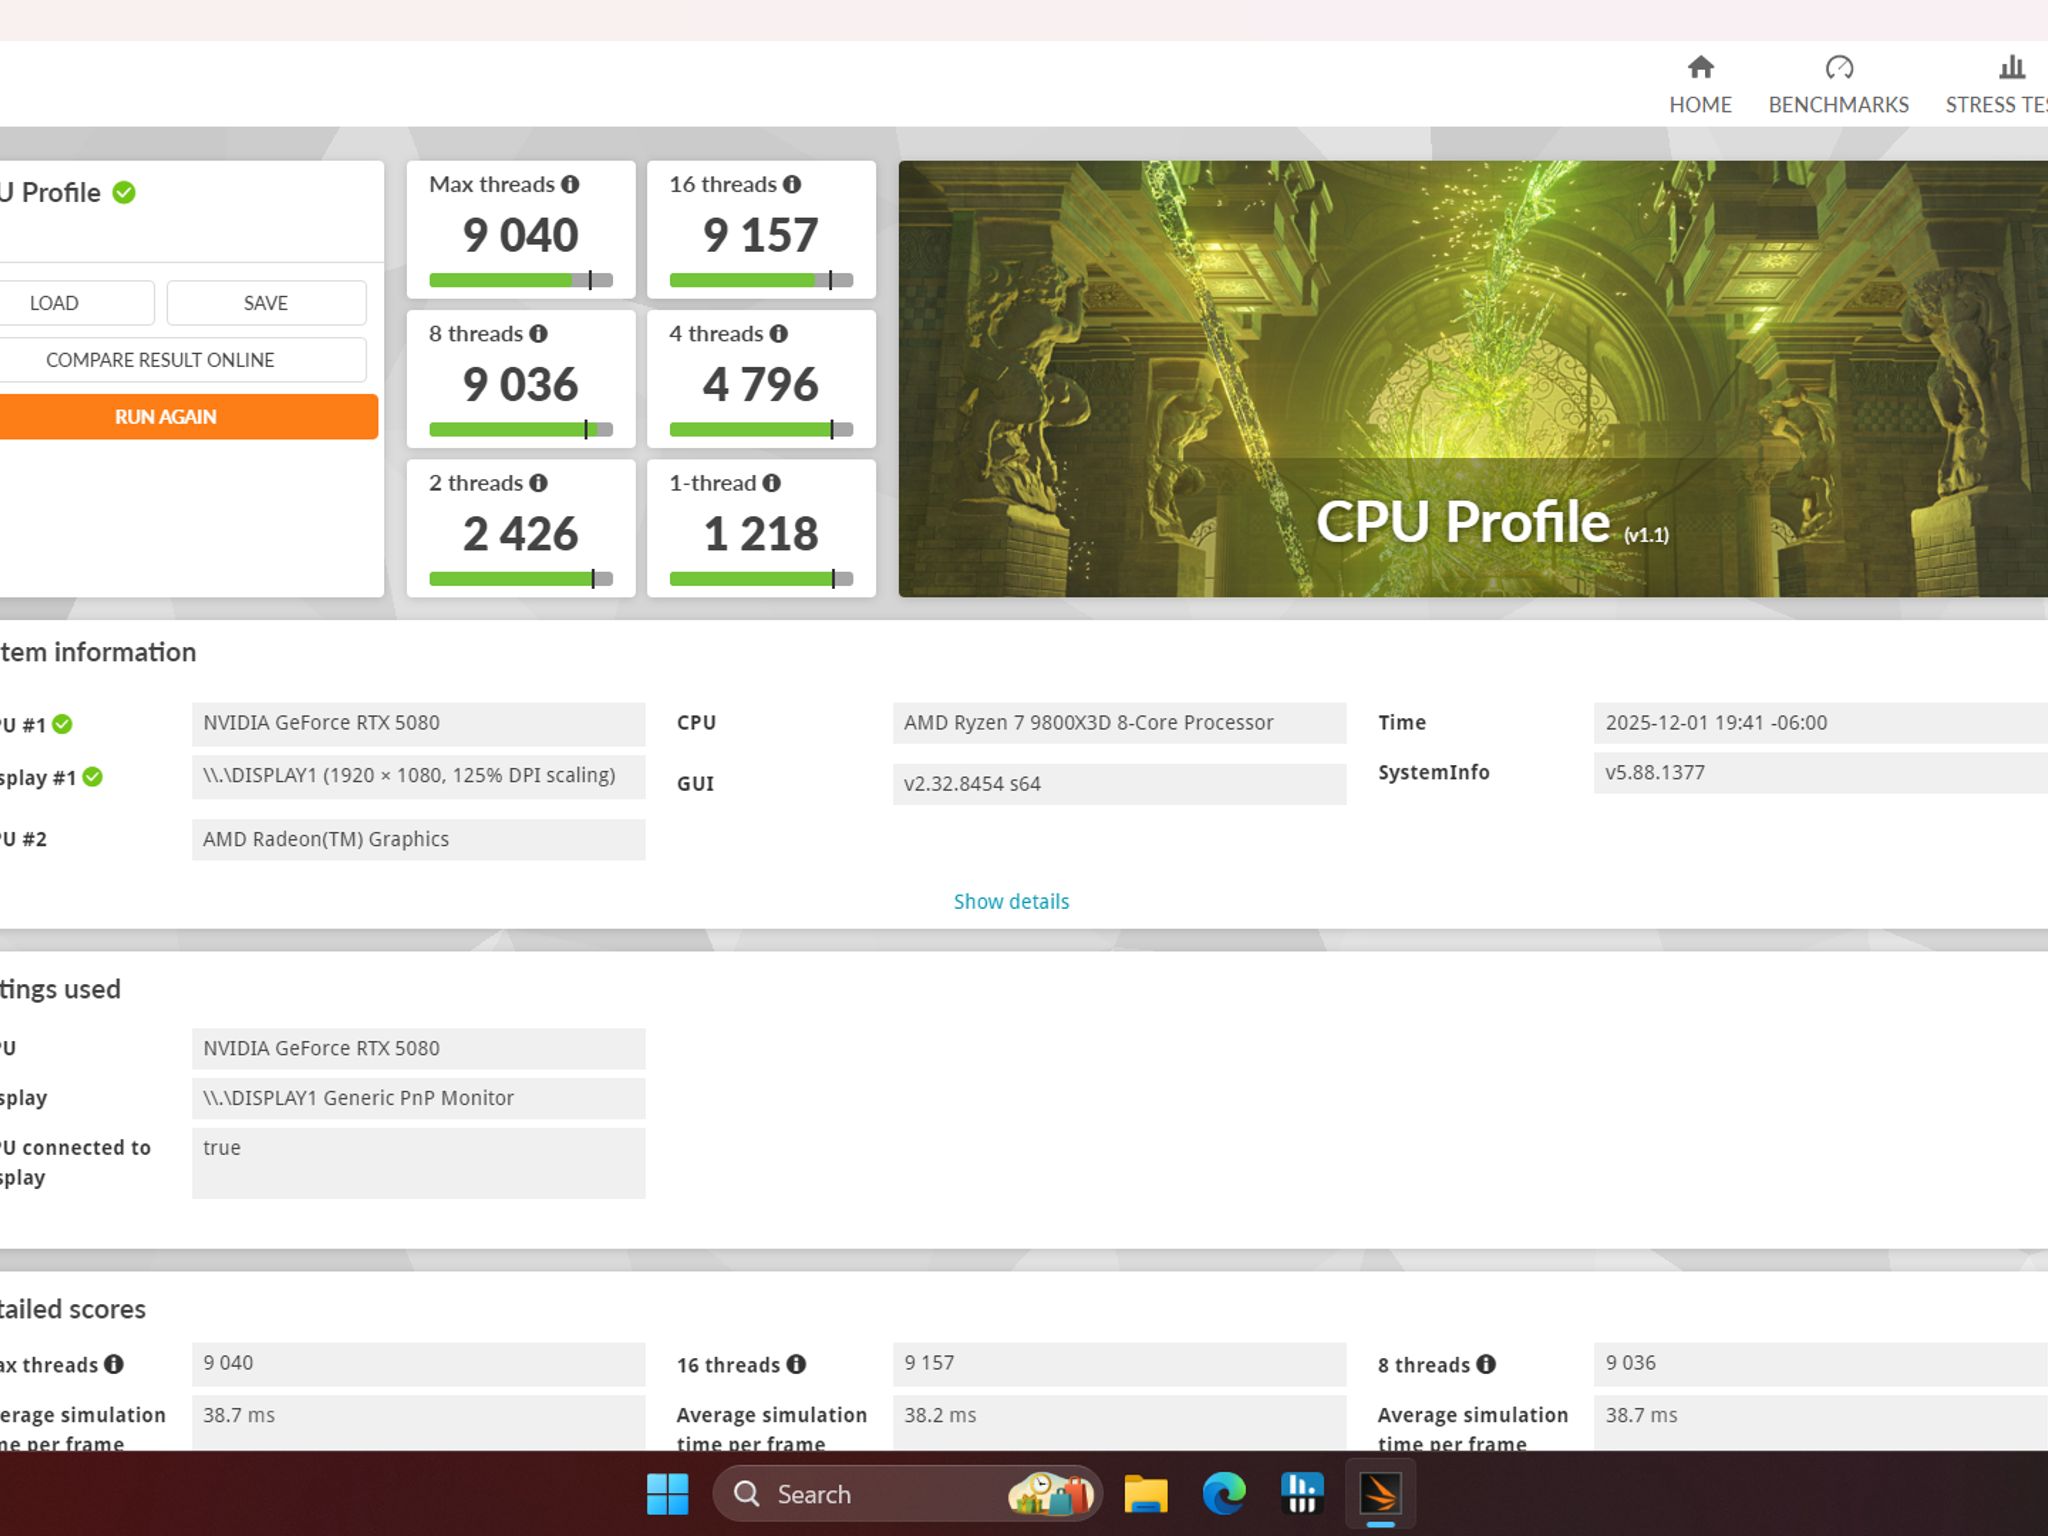Viewport: 2048px width, 1536px height.
Task: Click COMPARE RESULT ONLINE
Action: 183,360
